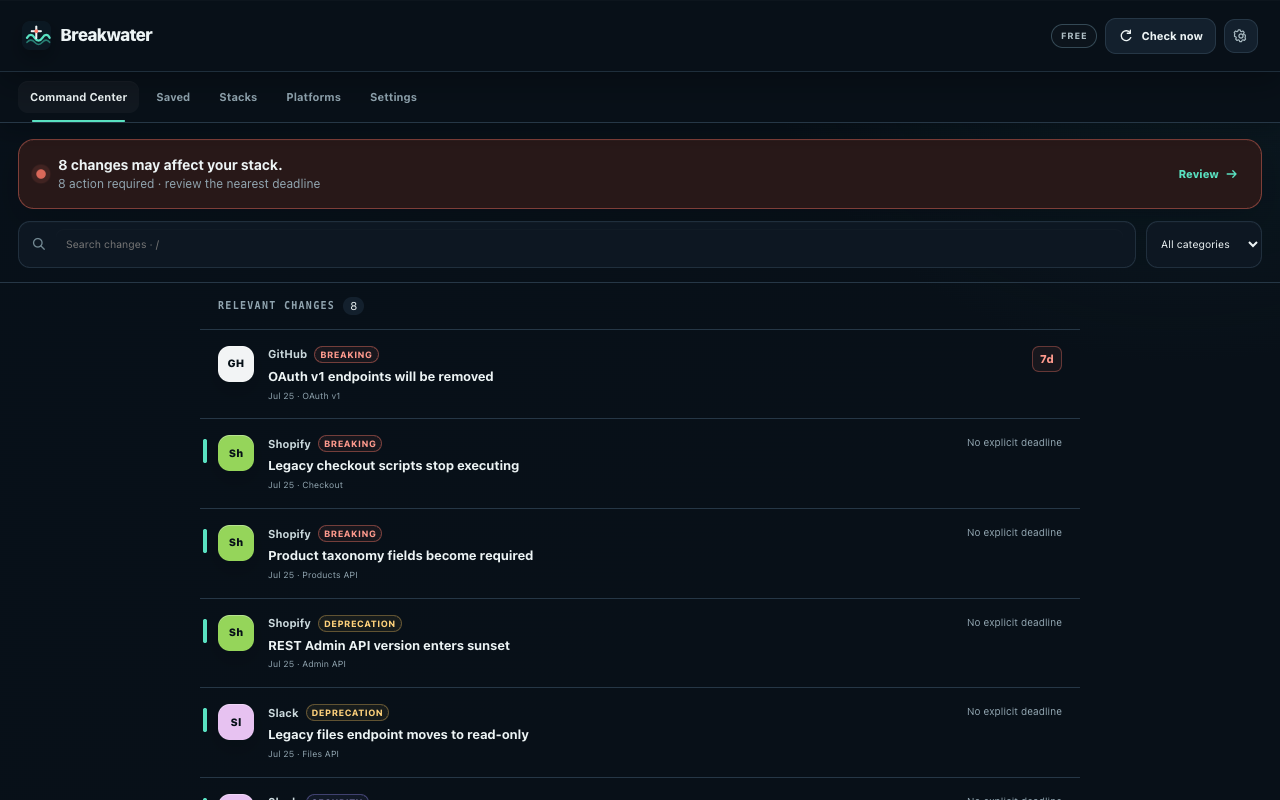Click the count badge next to Relevant Changes
The width and height of the screenshot is (1280, 800).
(353, 306)
